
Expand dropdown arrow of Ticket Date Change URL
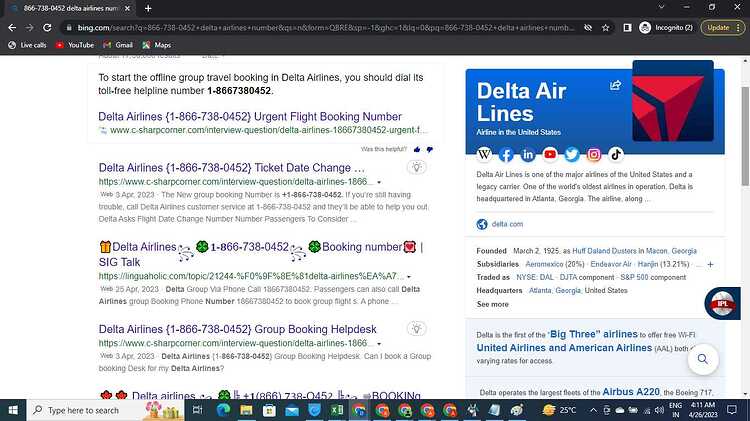click(x=379, y=182)
